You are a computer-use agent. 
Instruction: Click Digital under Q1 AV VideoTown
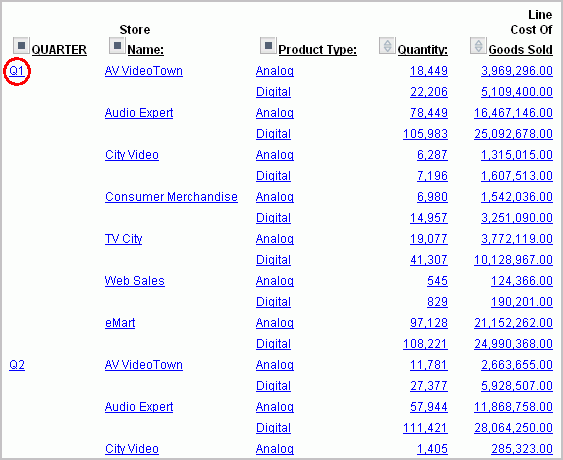(x=273, y=92)
